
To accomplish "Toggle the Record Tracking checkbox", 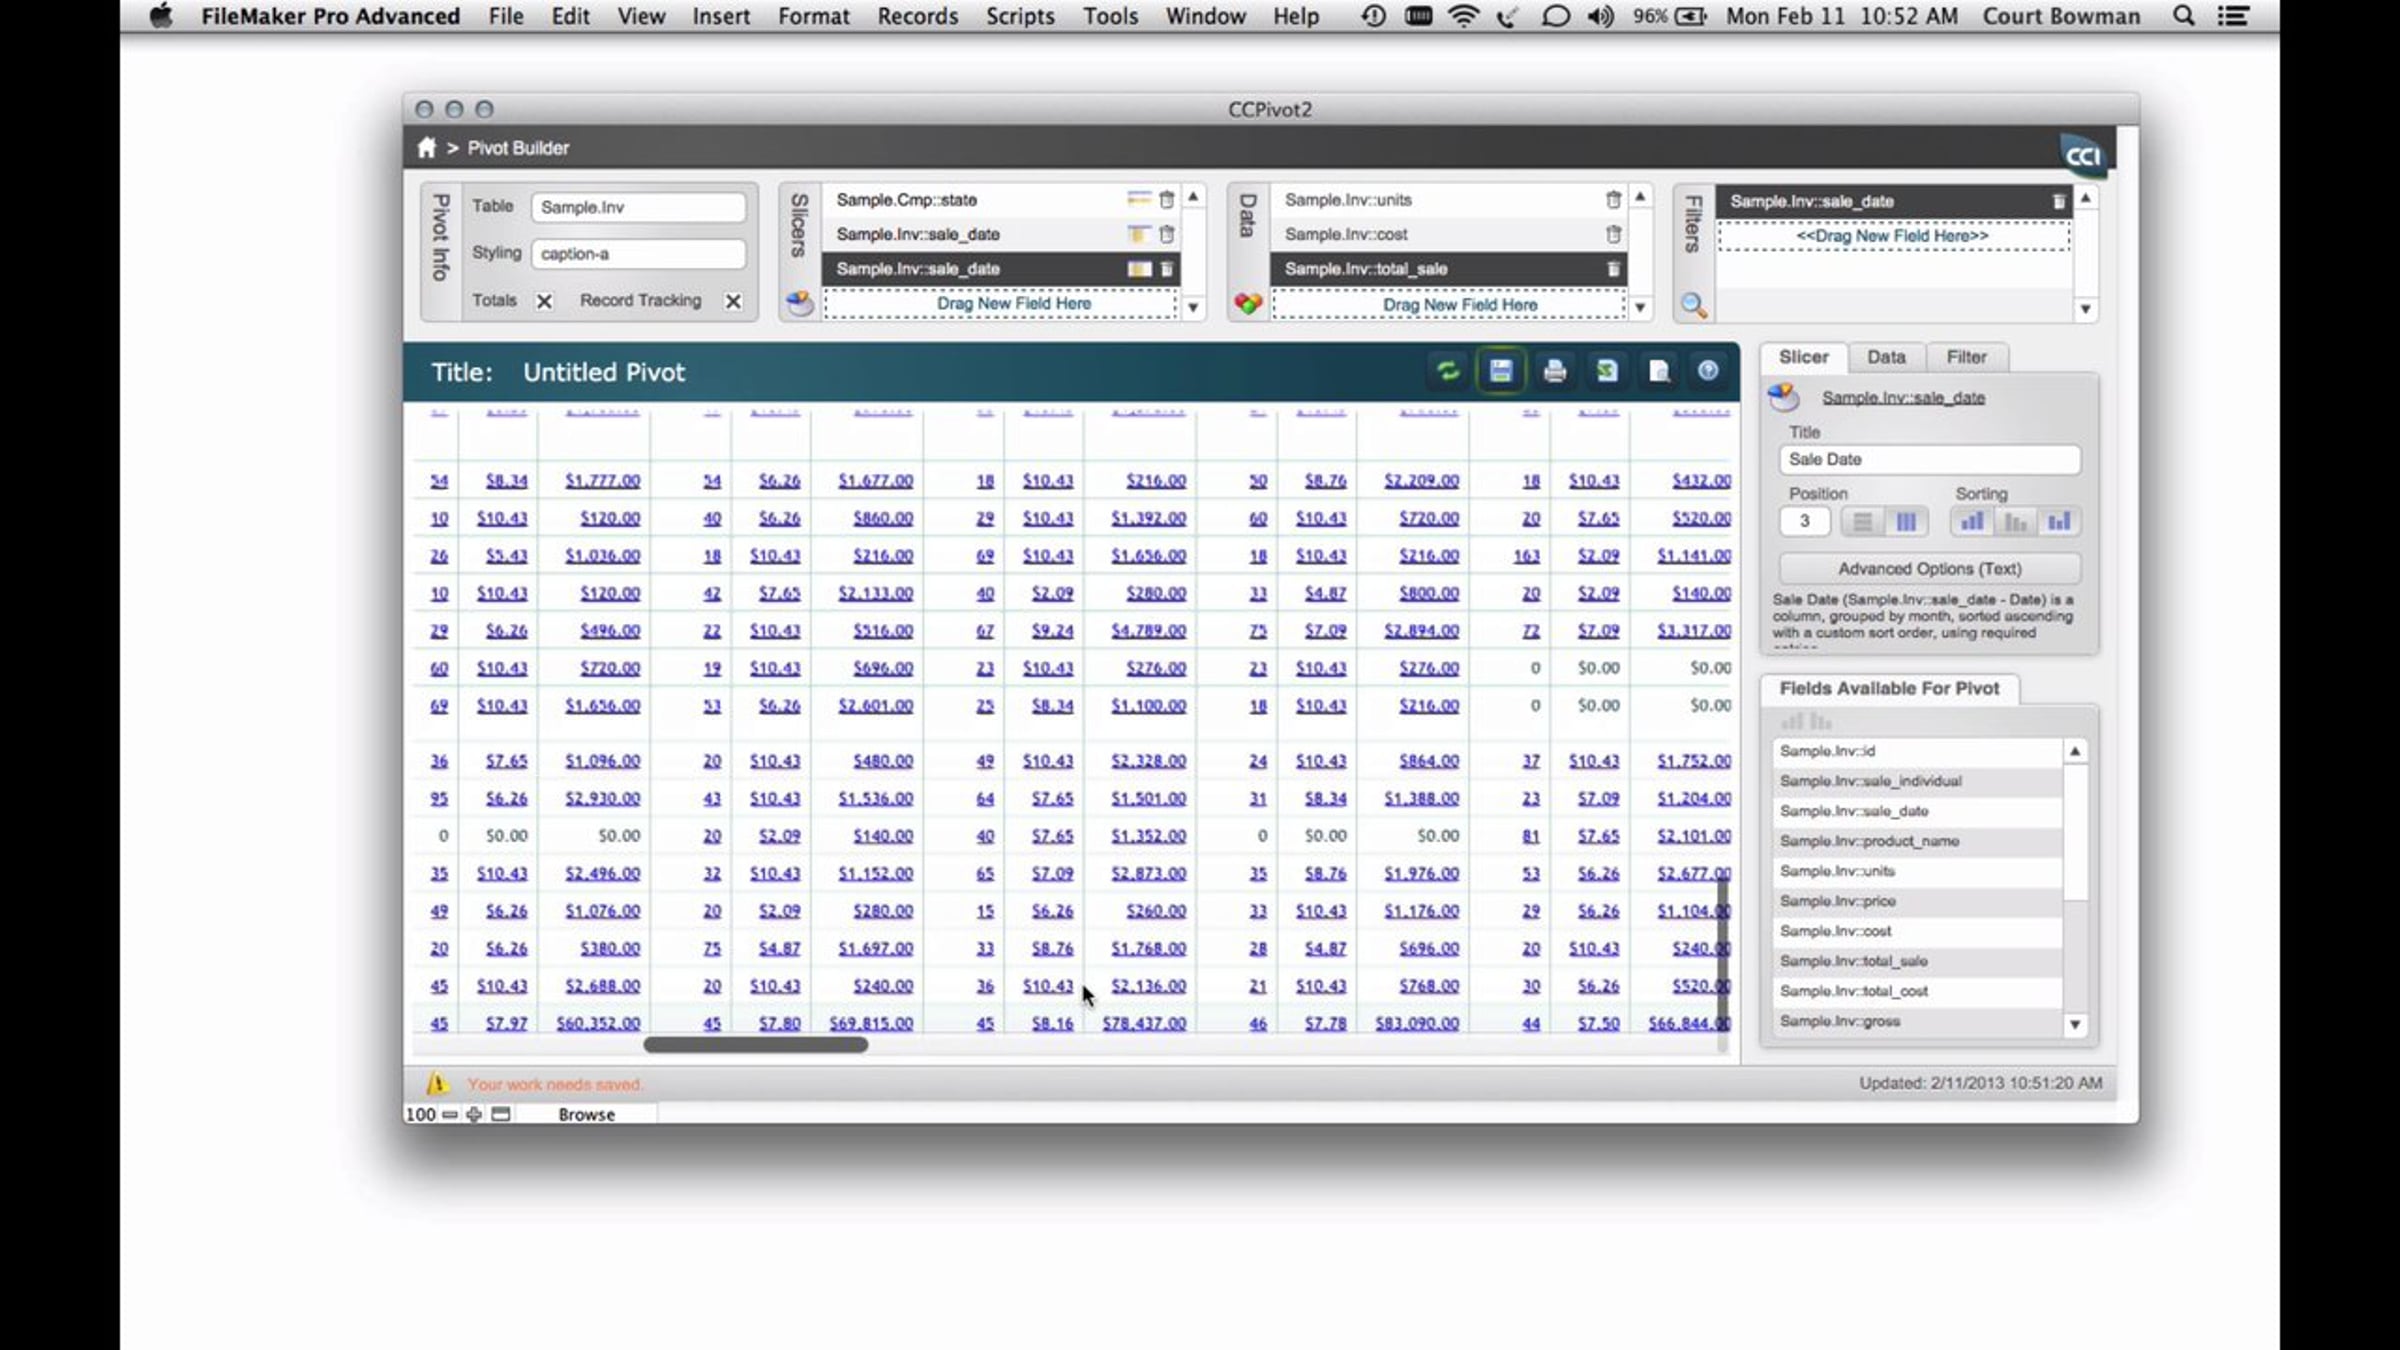I will tap(733, 301).
